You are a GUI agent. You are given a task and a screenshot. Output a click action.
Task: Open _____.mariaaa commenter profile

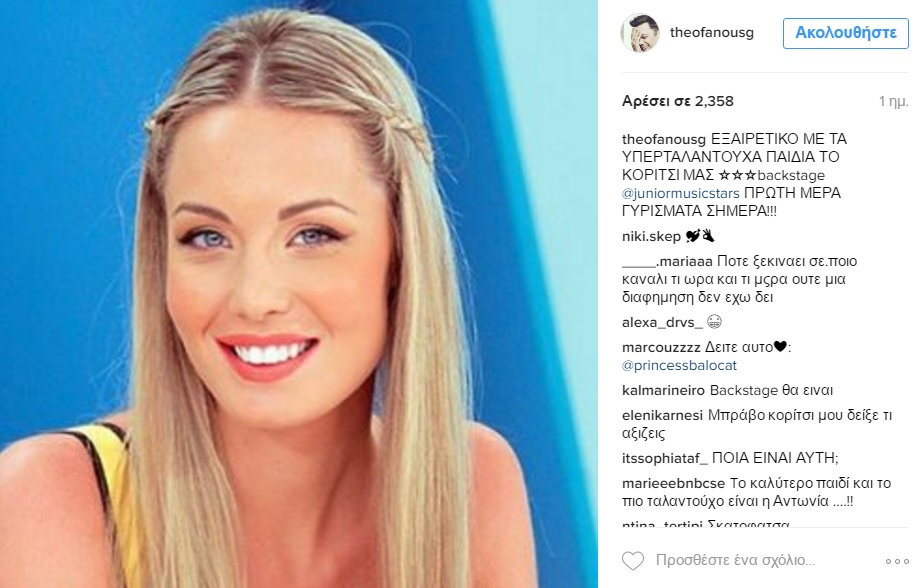[x=667, y=261]
